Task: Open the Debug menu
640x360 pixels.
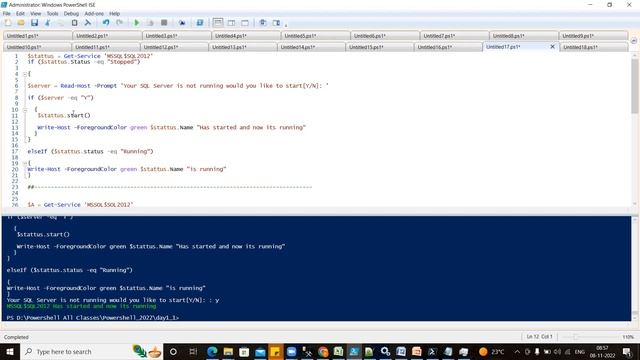Action: click(71, 13)
